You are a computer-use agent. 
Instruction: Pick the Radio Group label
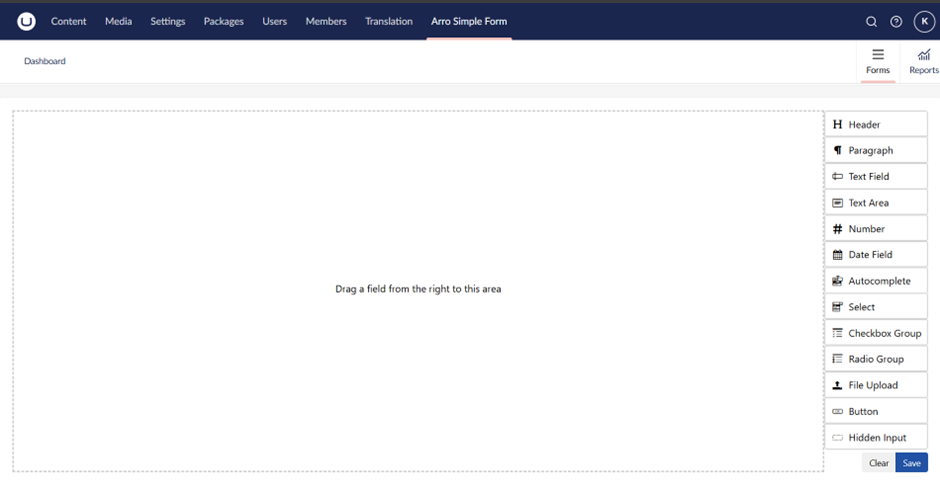click(x=876, y=359)
